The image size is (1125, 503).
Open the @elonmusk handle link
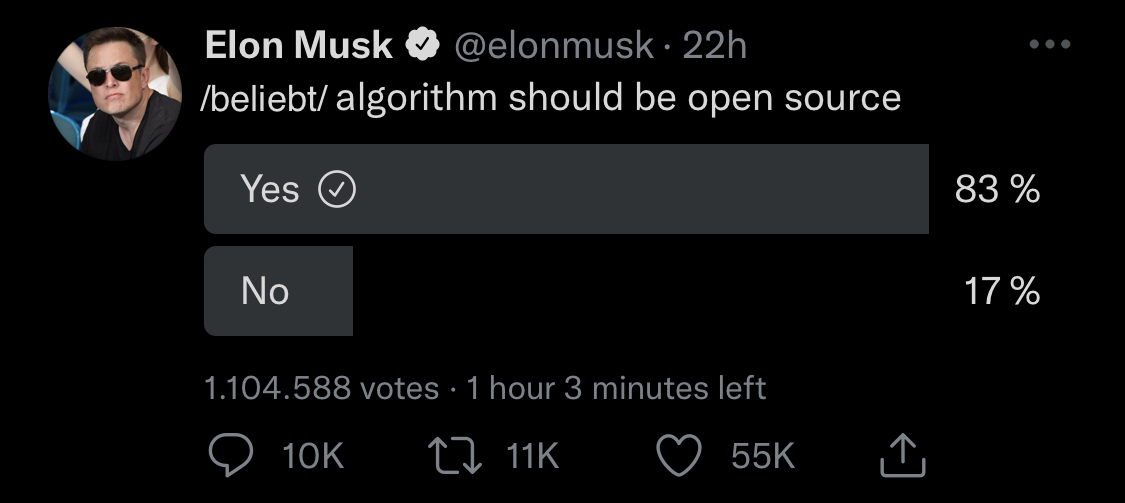(x=553, y=47)
